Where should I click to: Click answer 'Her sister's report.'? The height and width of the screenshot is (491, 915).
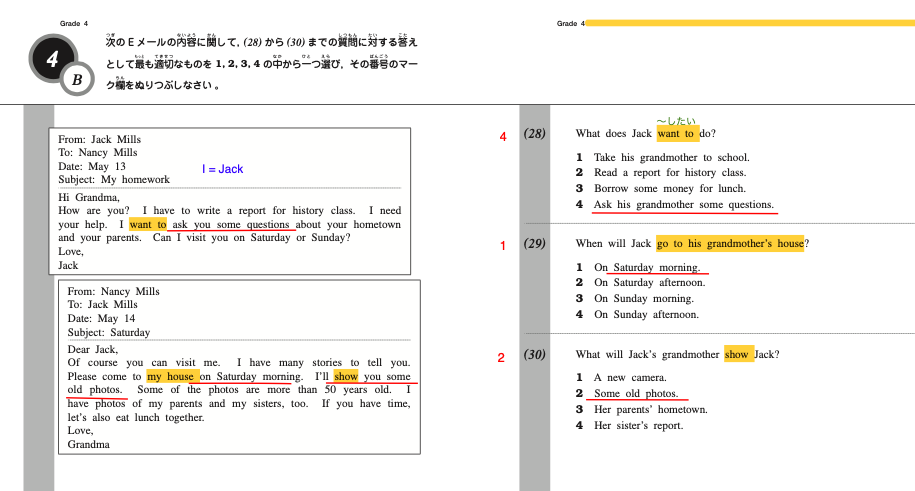pos(638,426)
